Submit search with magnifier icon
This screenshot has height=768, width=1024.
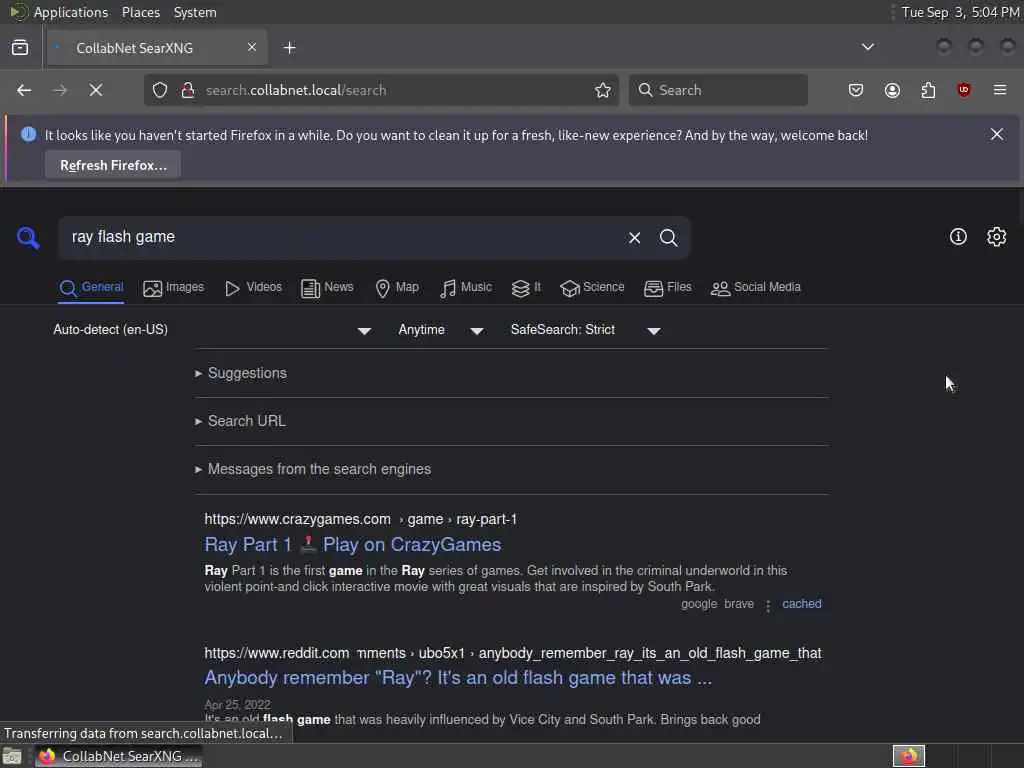[x=668, y=238]
